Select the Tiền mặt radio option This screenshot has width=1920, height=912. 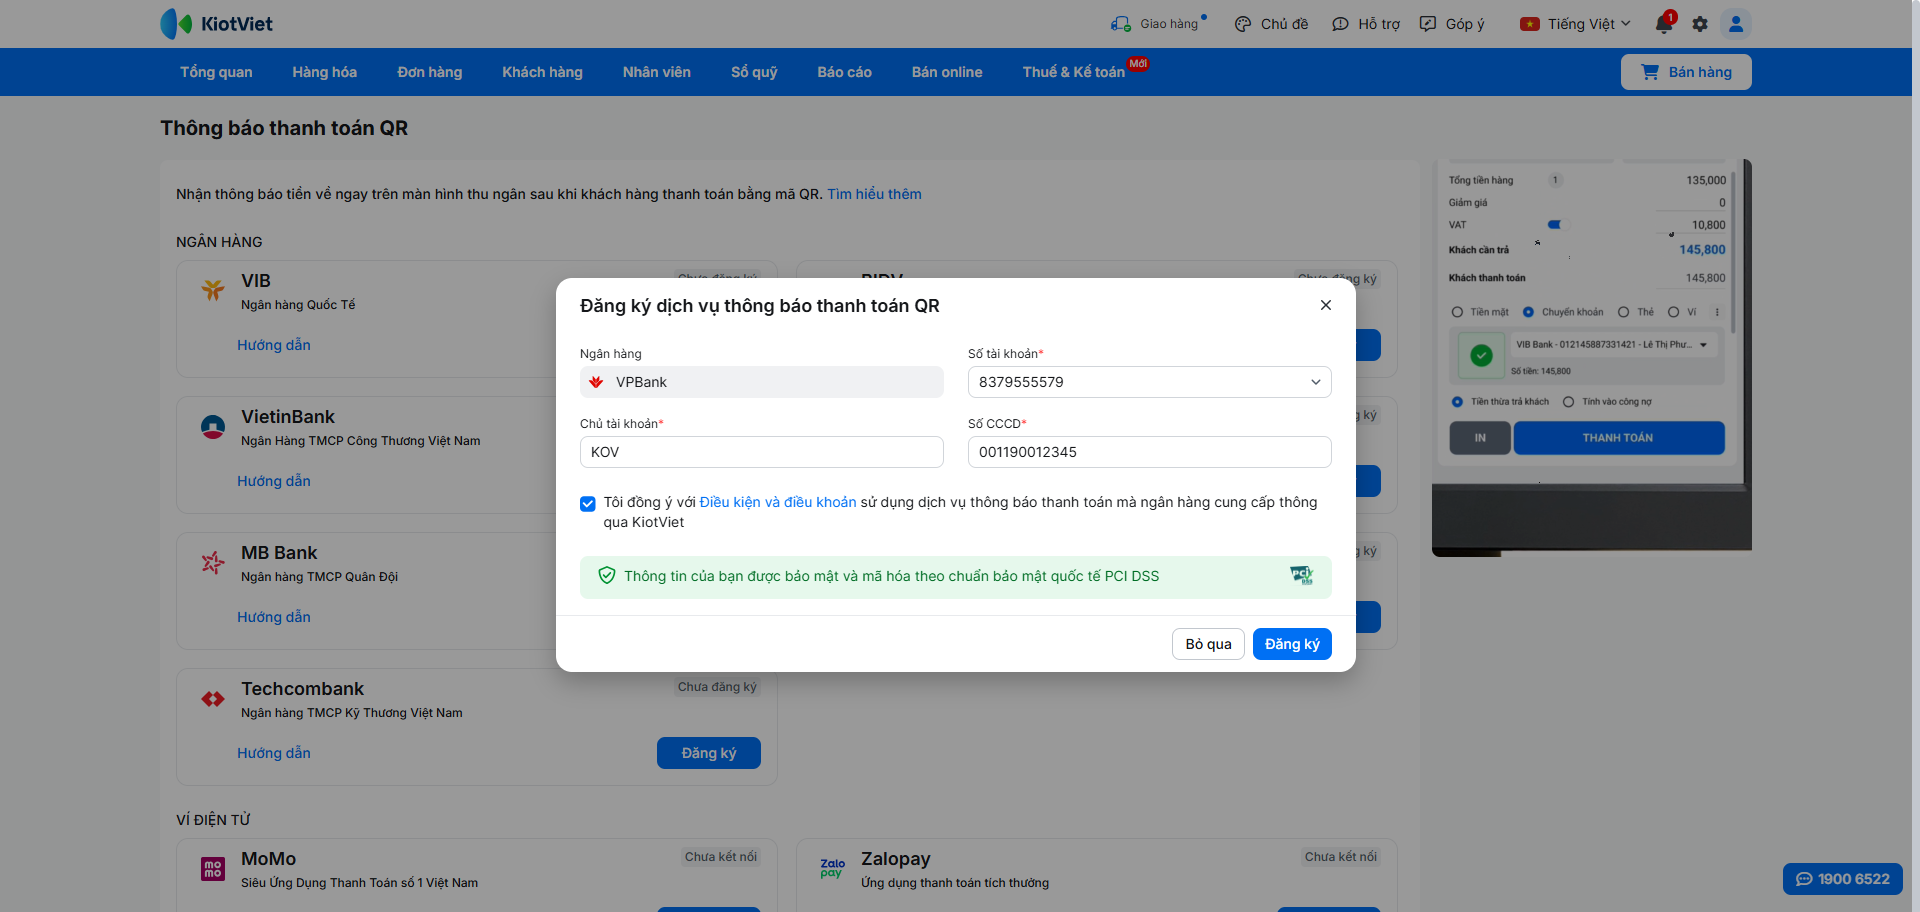pyautogui.click(x=1457, y=312)
